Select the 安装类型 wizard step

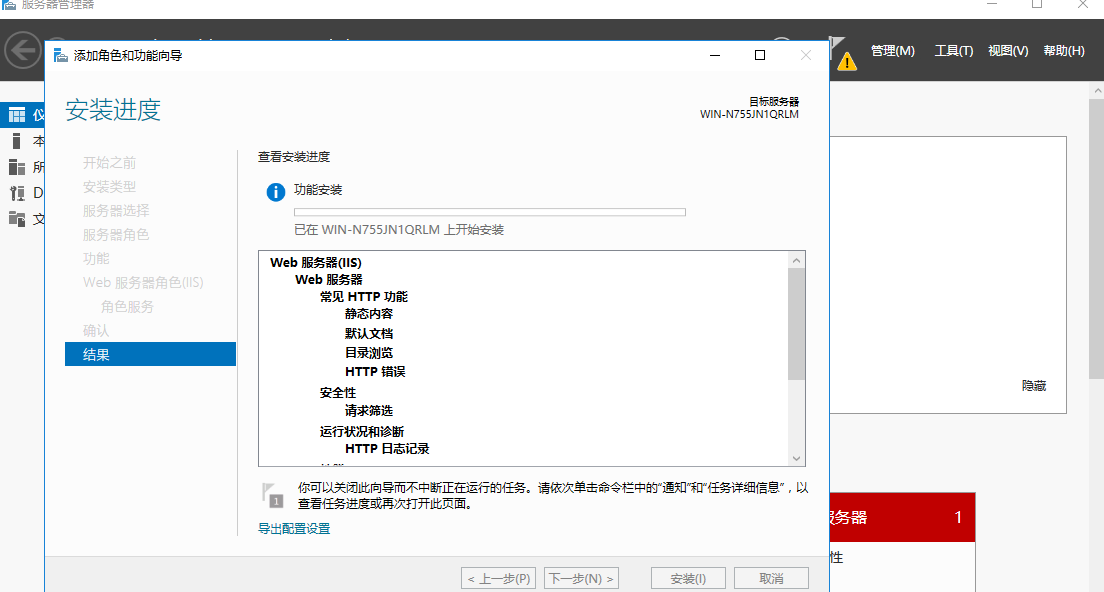tap(109, 187)
